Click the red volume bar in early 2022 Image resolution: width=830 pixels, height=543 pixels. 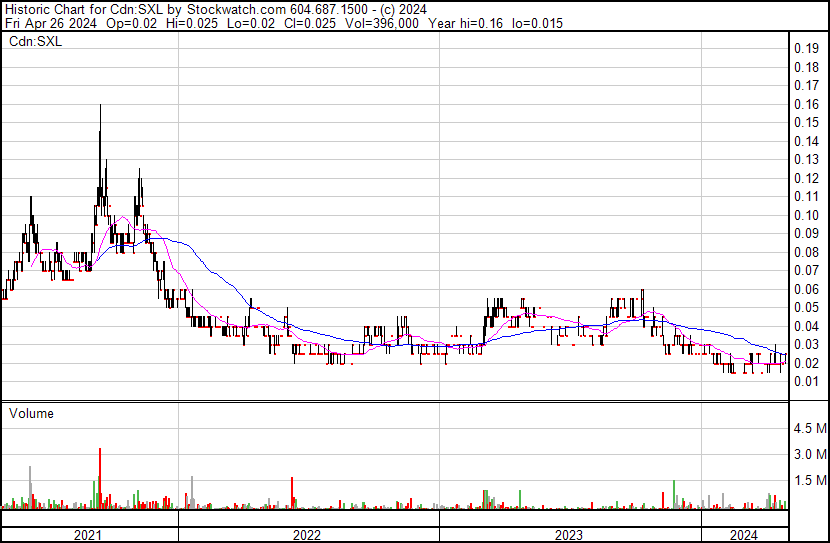[x=292, y=493]
